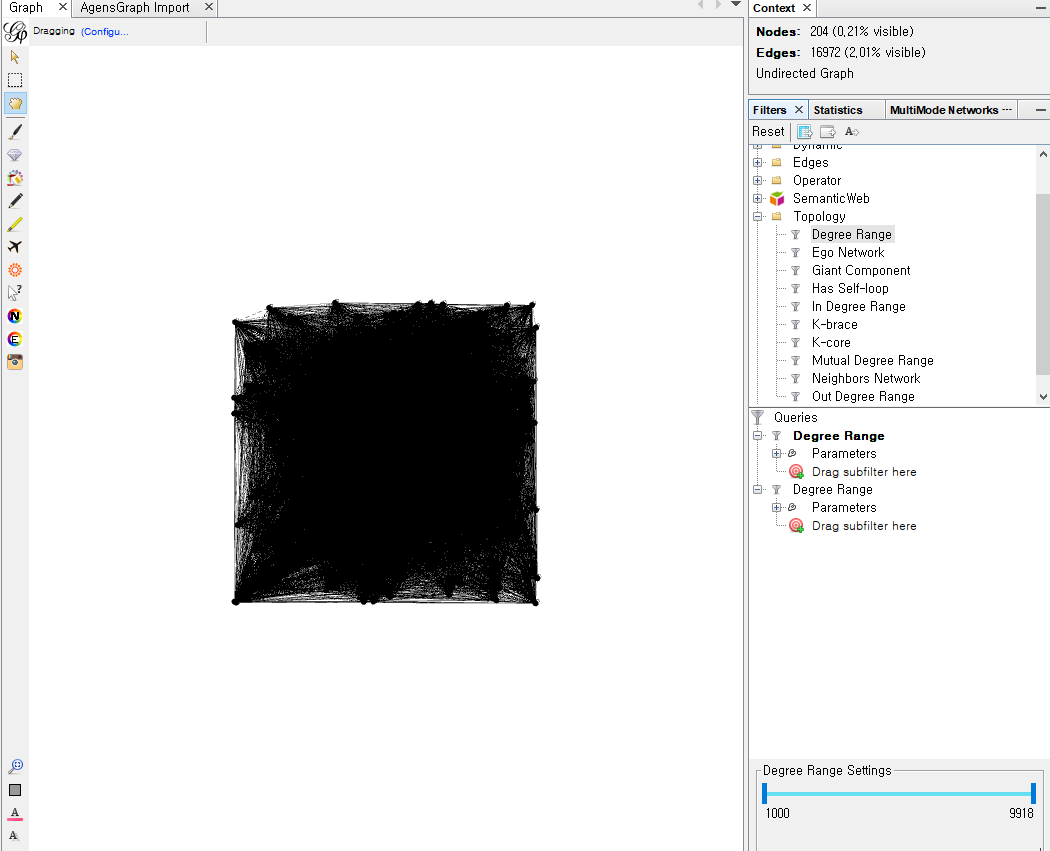Select the Painter brush tool
This screenshot has width=1050, height=851.
(15, 131)
